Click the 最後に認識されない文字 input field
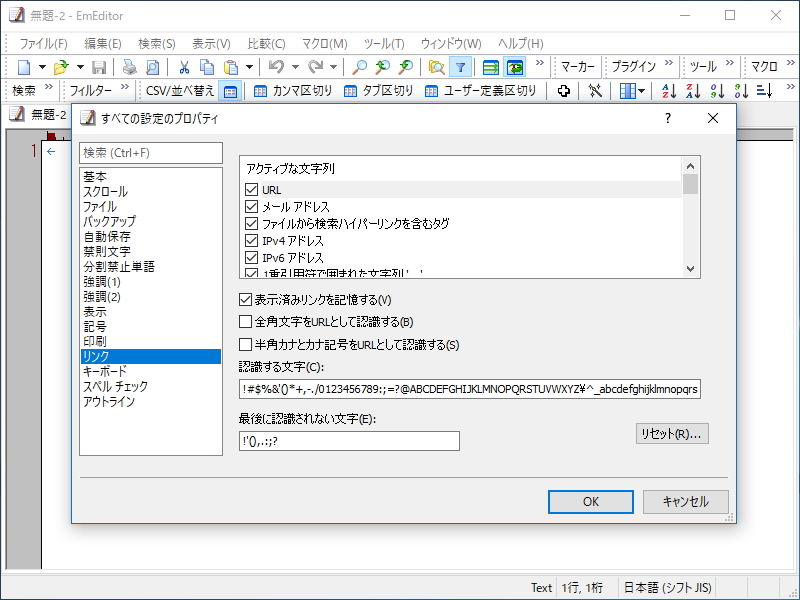The height and width of the screenshot is (600, 800). pos(349,441)
